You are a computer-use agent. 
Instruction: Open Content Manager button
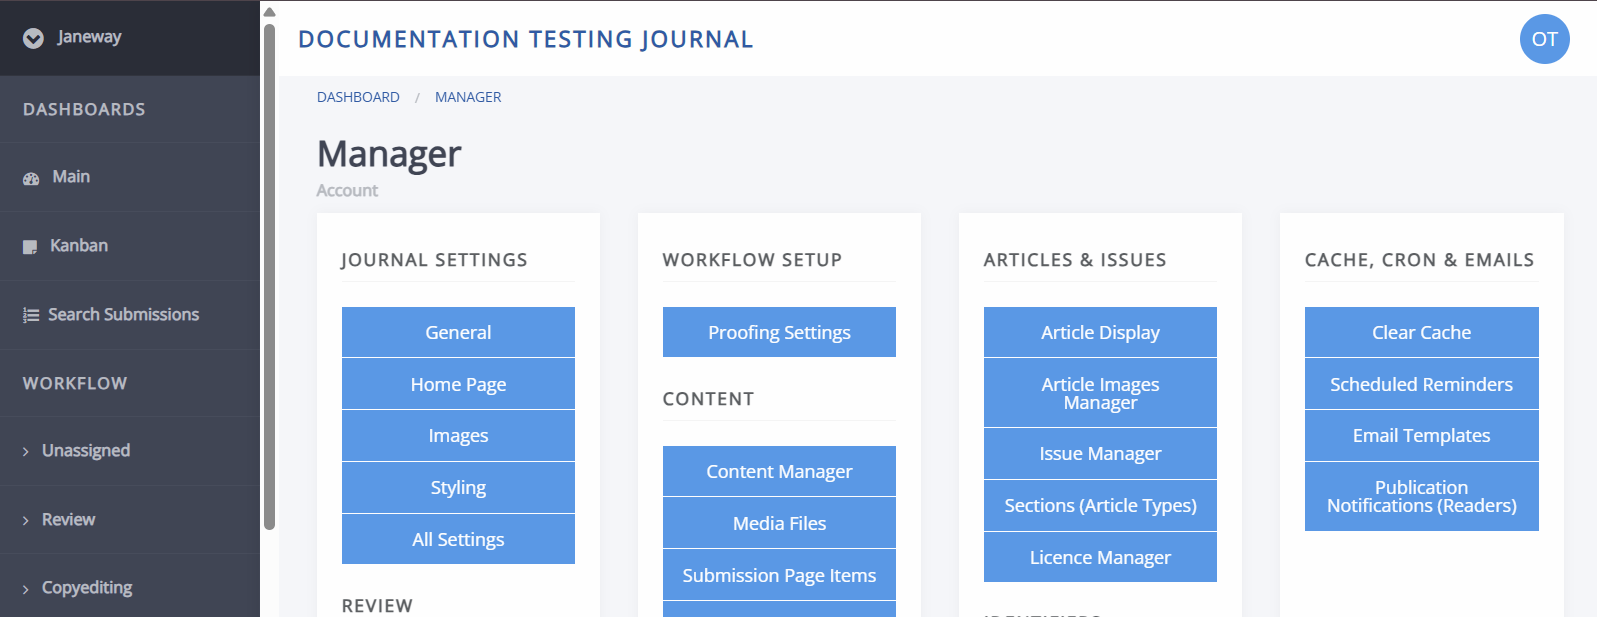[x=779, y=471]
